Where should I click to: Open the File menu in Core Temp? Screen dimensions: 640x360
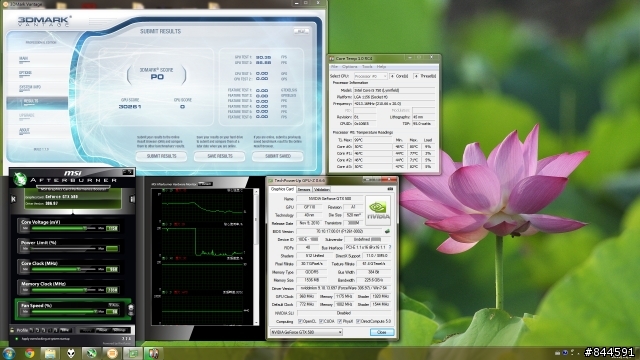coord(334,67)
